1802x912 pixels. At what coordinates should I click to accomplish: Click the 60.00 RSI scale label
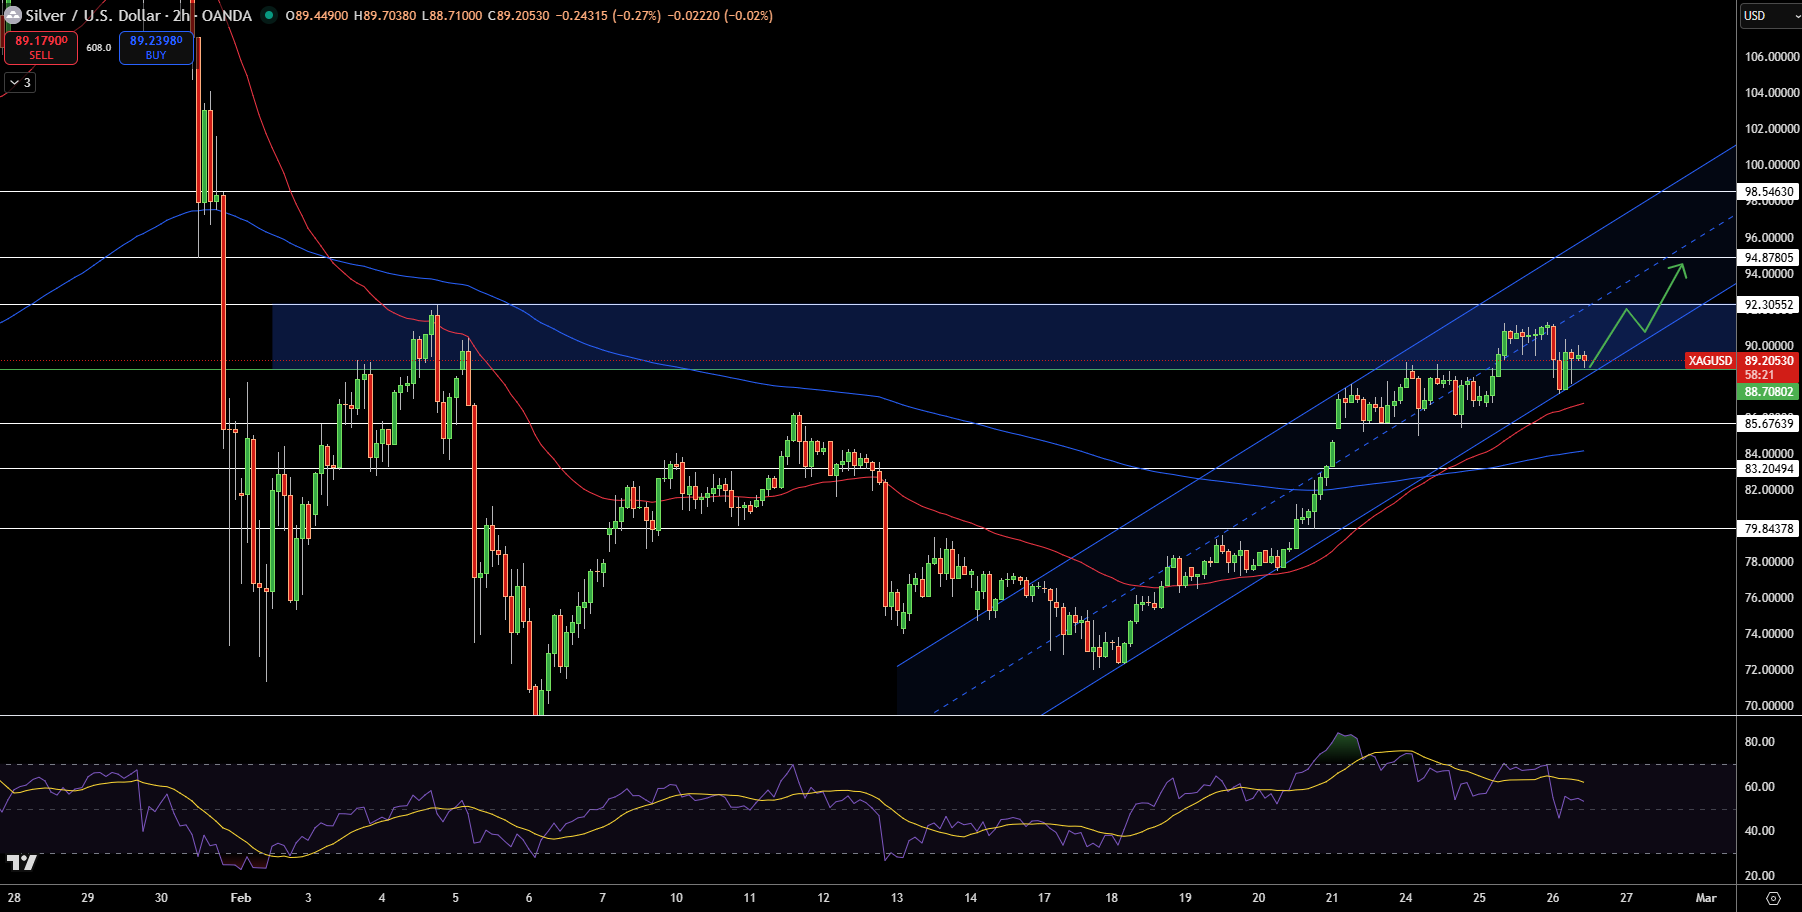[x=1760, y=787]
